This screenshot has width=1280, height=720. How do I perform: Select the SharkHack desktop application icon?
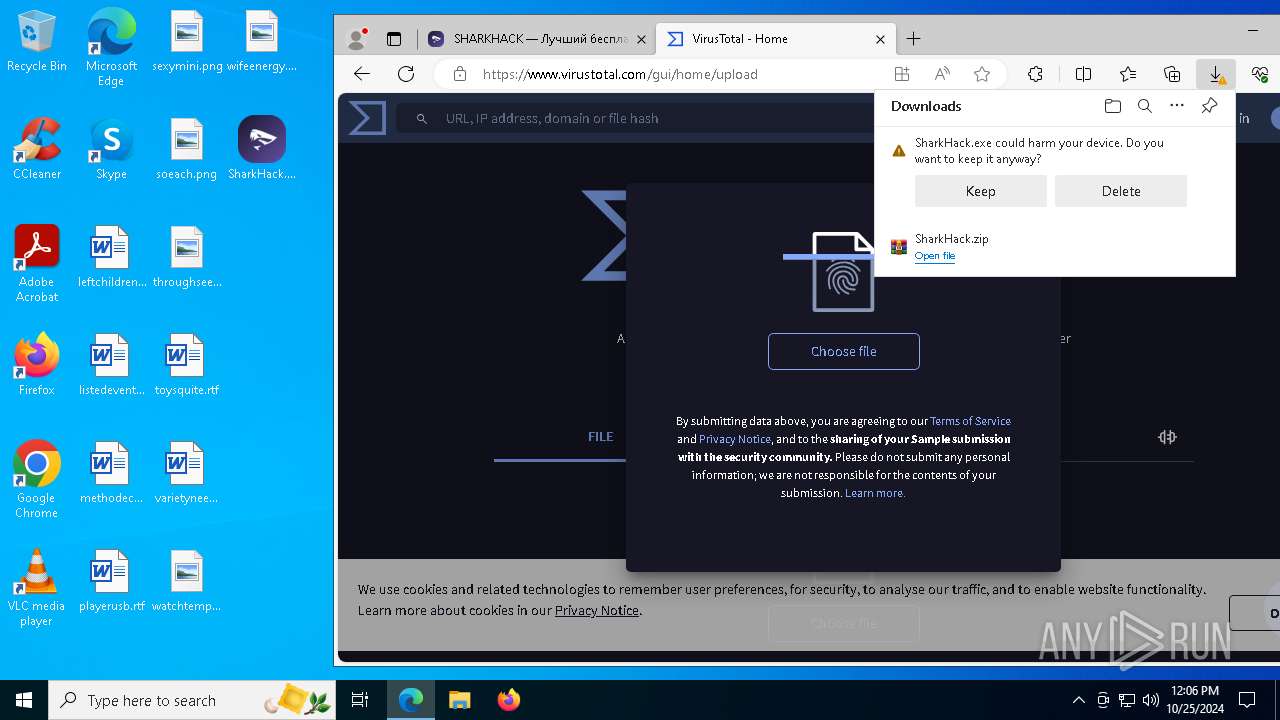click(x=262, y=149)
